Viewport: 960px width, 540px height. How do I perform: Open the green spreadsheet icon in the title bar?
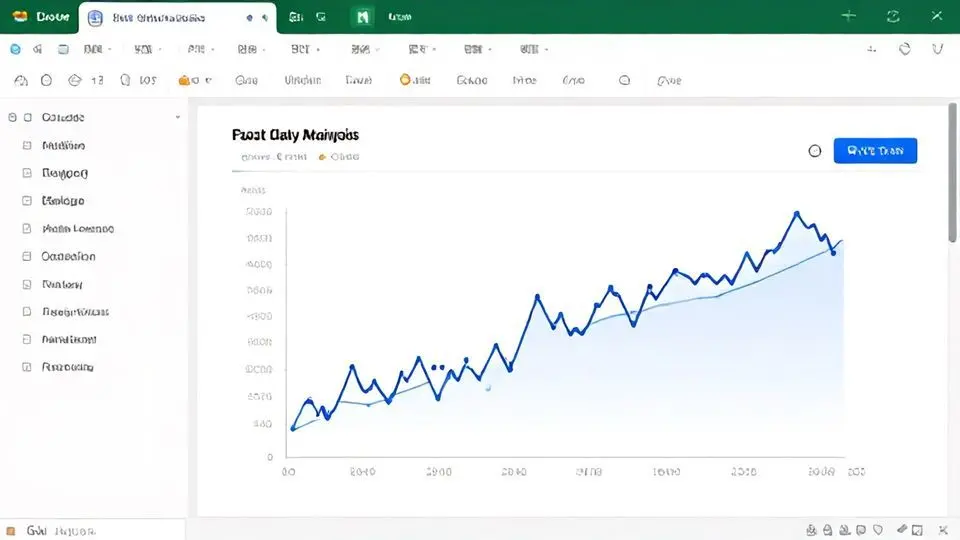[363, 17]
